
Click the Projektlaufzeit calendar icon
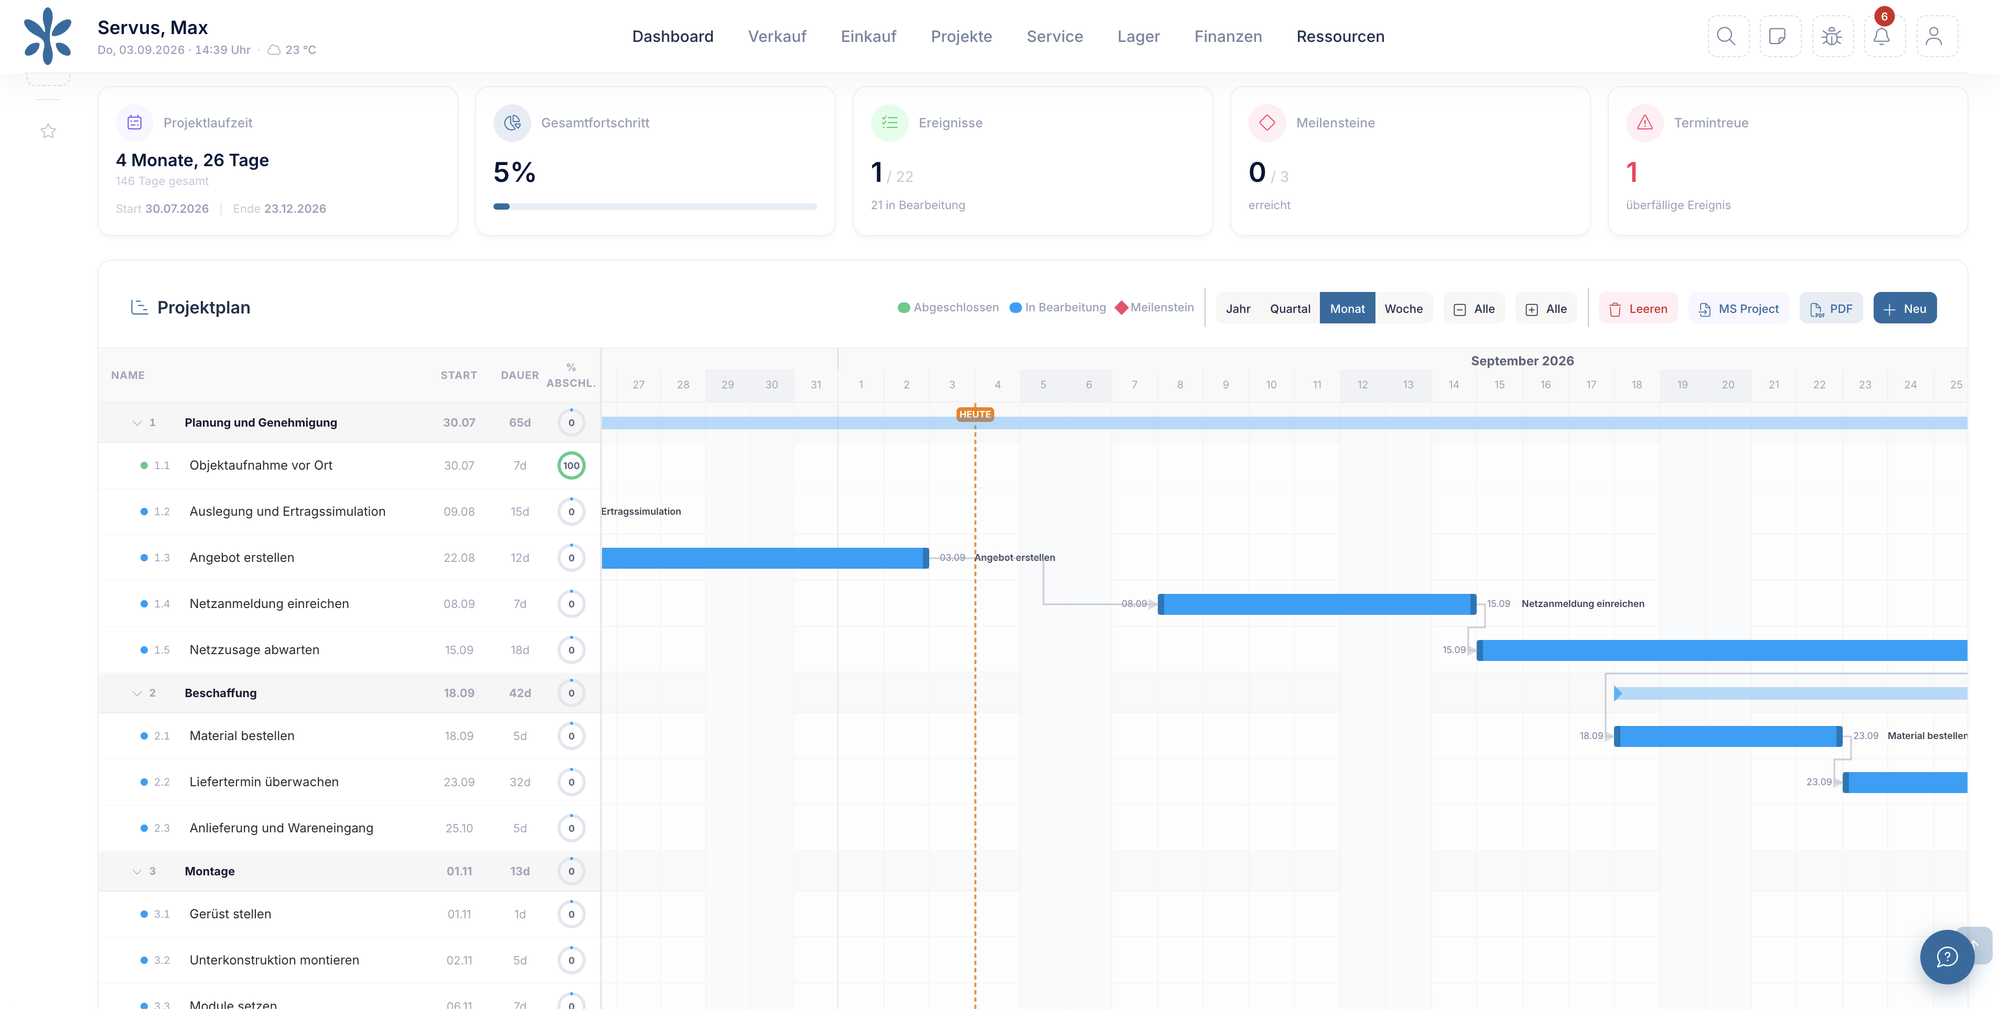coord(135,123)
